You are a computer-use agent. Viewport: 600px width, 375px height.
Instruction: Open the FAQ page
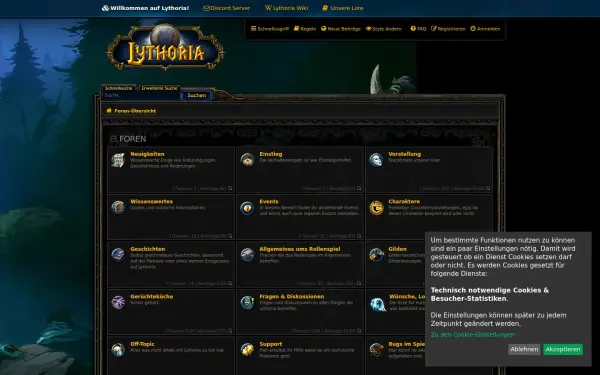[418, 29]
